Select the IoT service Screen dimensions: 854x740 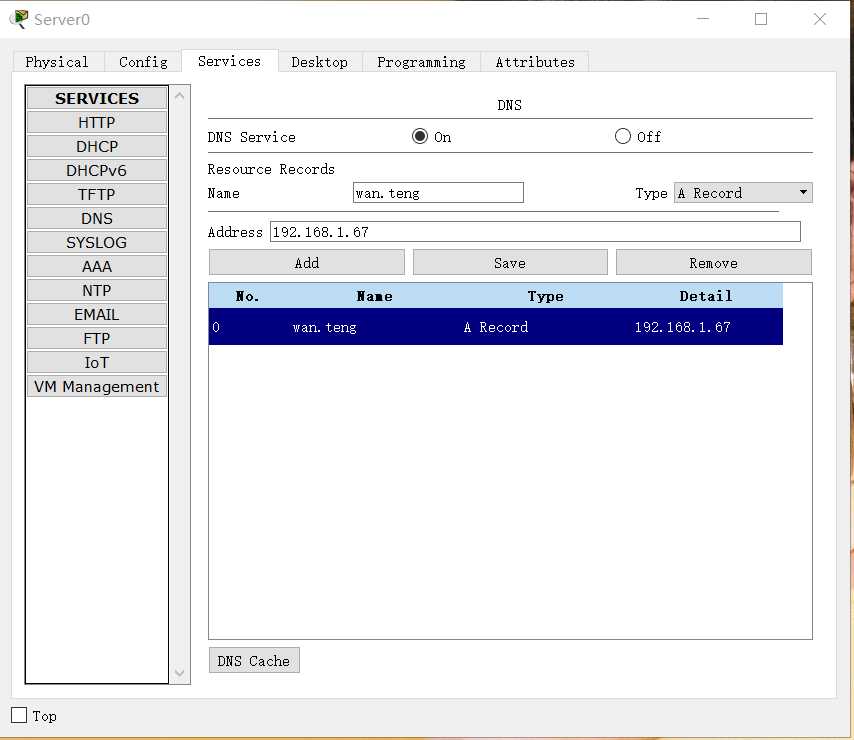pyautogui.click(x=96, y=362)
